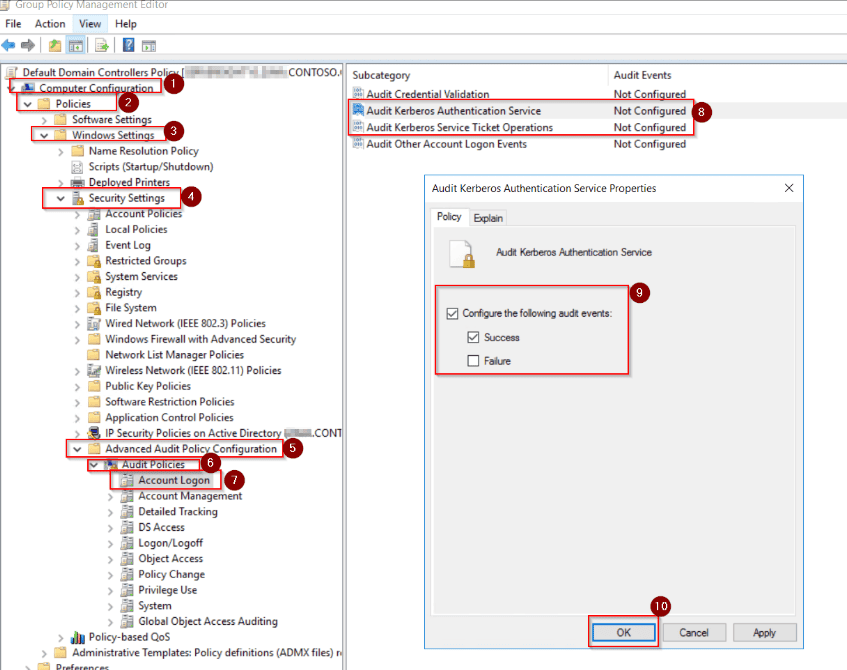Click the Policy-based QoS chart icon
The height and width of the screenshot is (670, 847).
(78, 638)
